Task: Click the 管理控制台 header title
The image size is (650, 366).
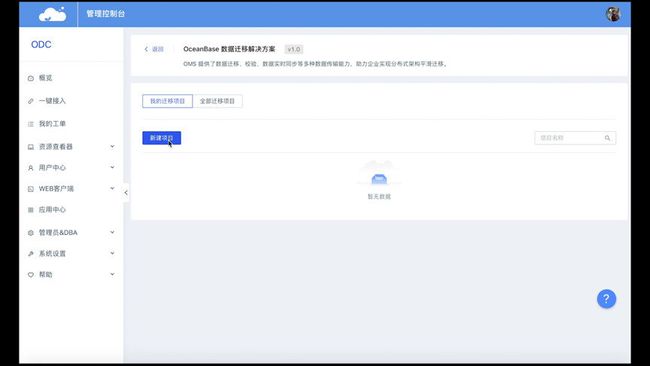Action: tap(106, 14)
